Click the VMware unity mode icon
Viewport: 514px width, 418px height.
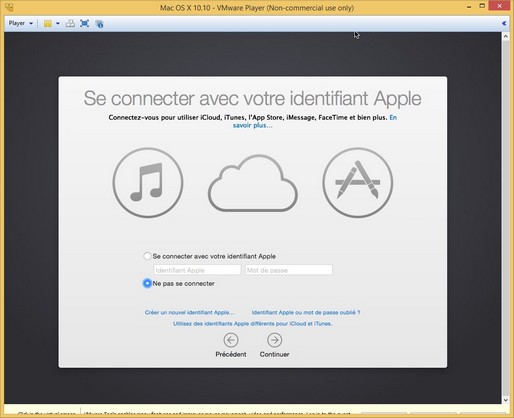(x=99, y=23)
